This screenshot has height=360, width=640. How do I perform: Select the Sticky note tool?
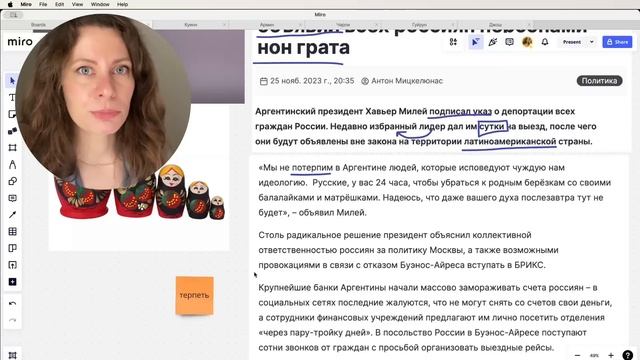coord(12,114)
